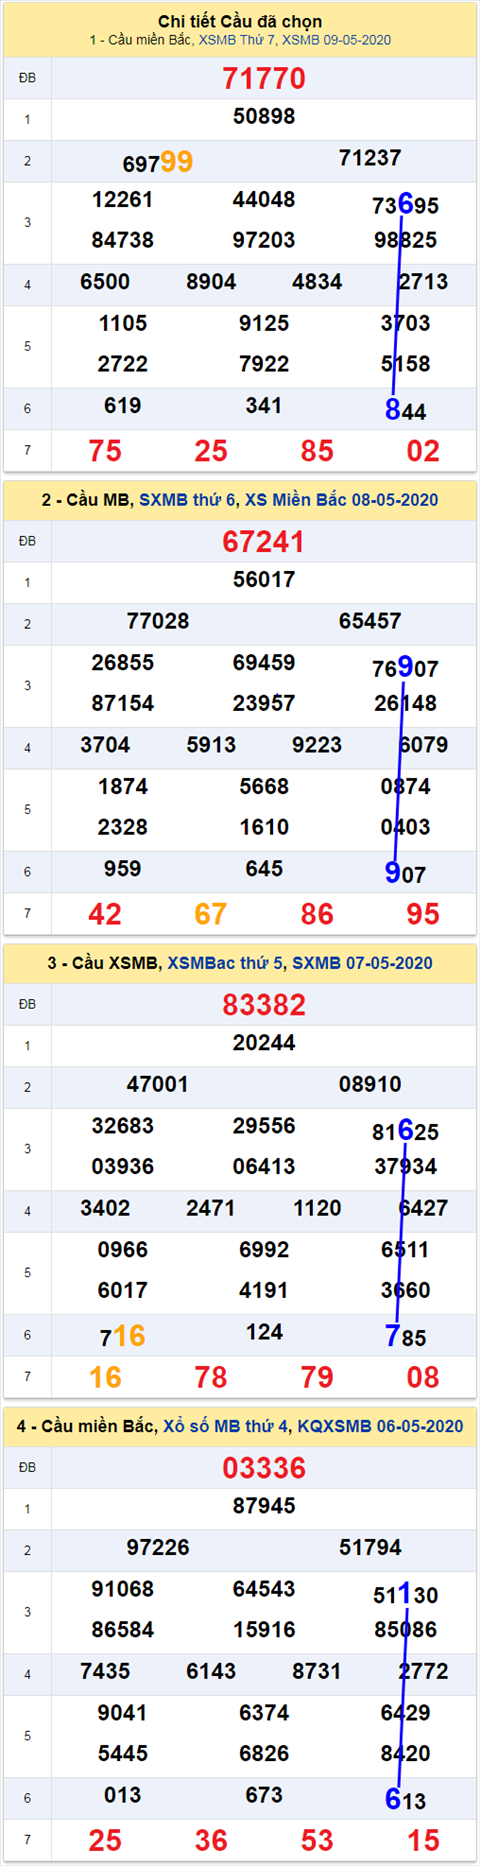Screen dimensions: 480x1866
Task: Select red seventh prize number 75
Action: click(105, 451)
